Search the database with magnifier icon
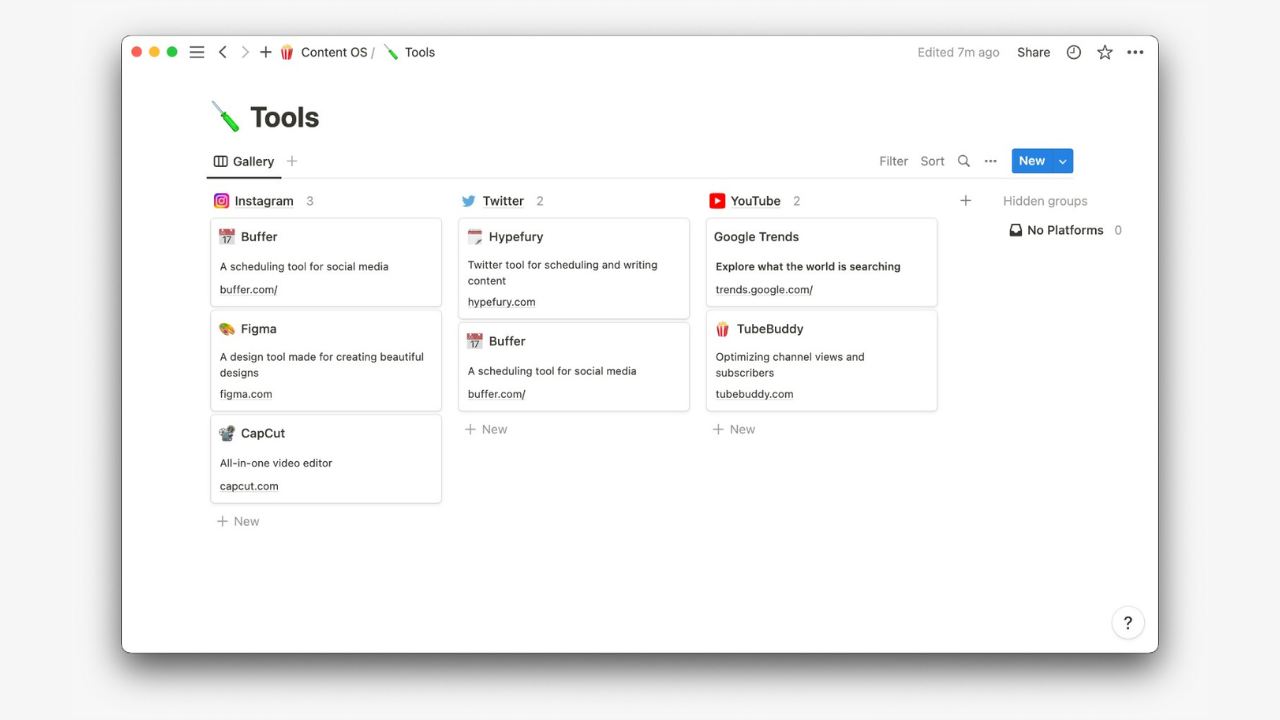The width and height of the screenshot is (1280, 720). (964, 161)
